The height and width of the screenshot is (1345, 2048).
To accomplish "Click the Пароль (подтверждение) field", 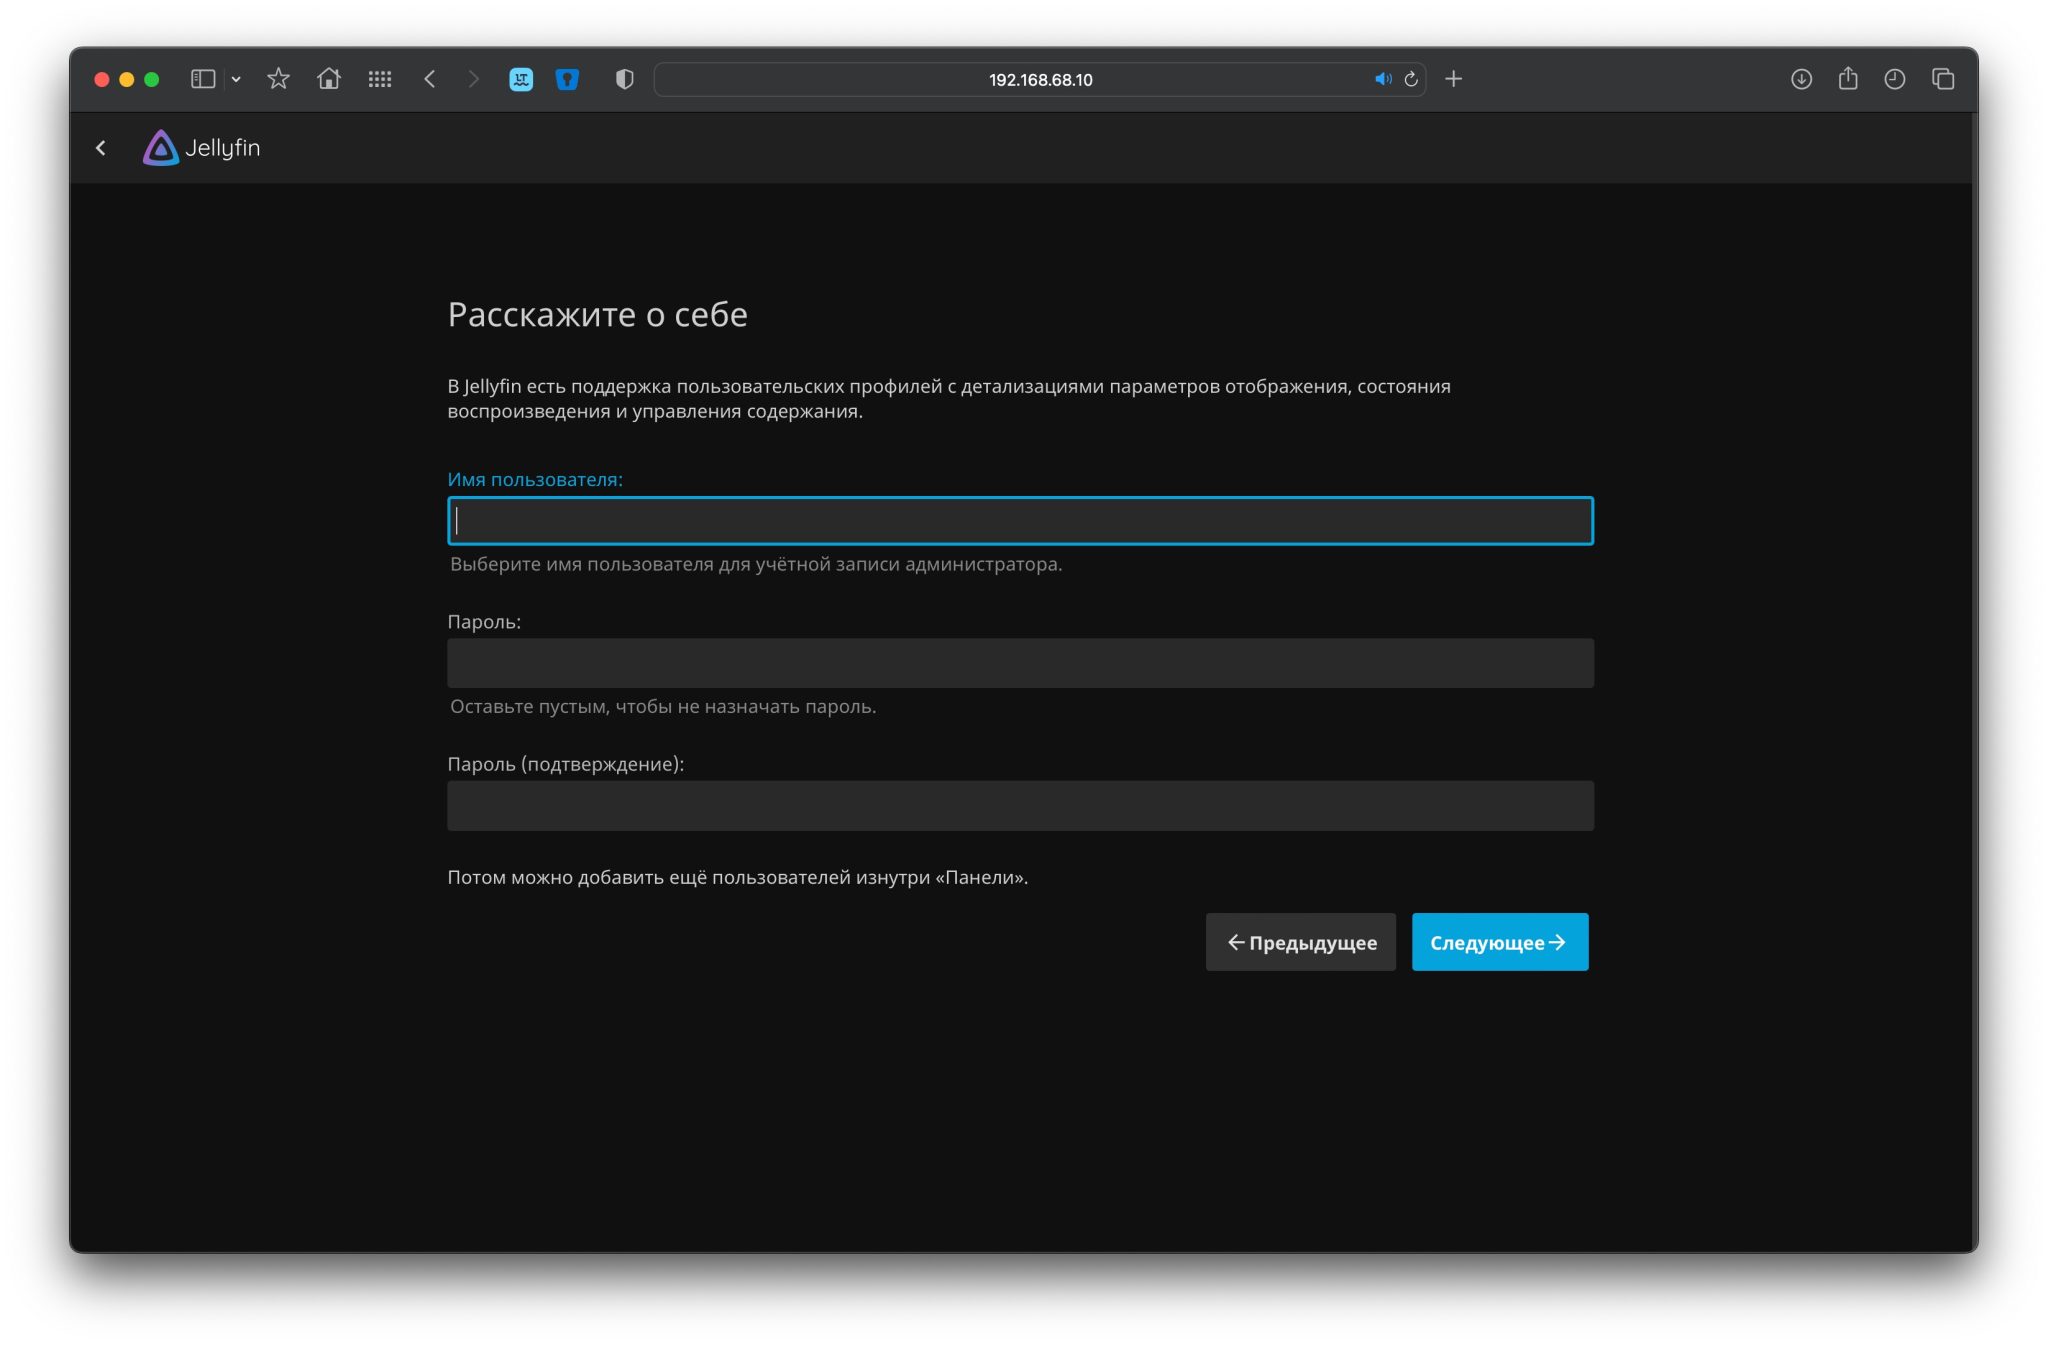I will (1020, 806).
